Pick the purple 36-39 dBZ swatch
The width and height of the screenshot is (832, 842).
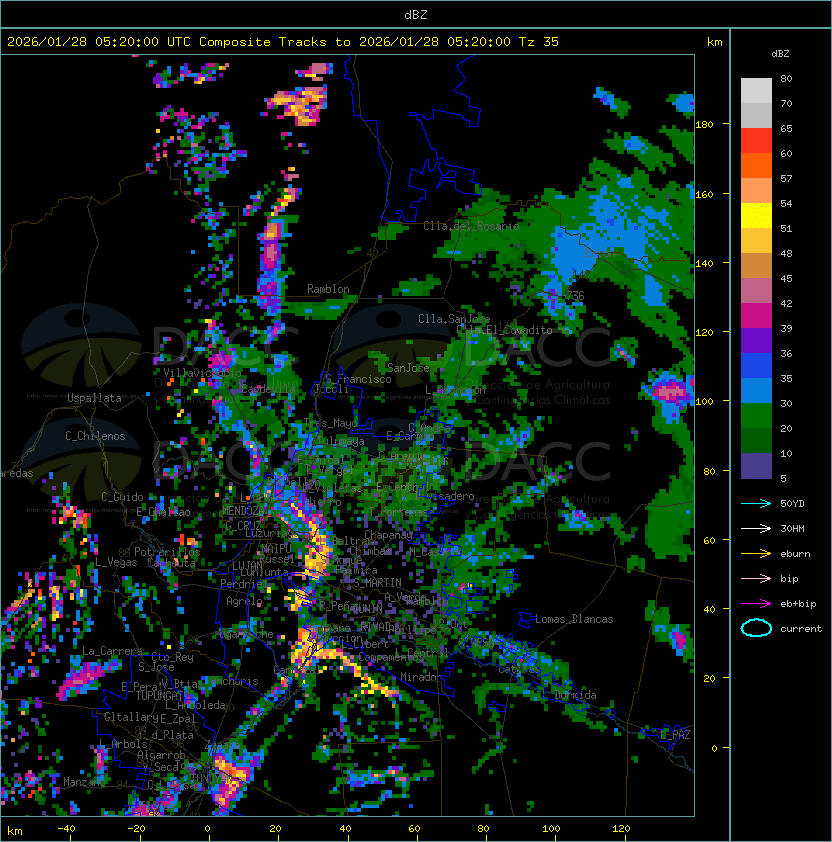[756, 341]
